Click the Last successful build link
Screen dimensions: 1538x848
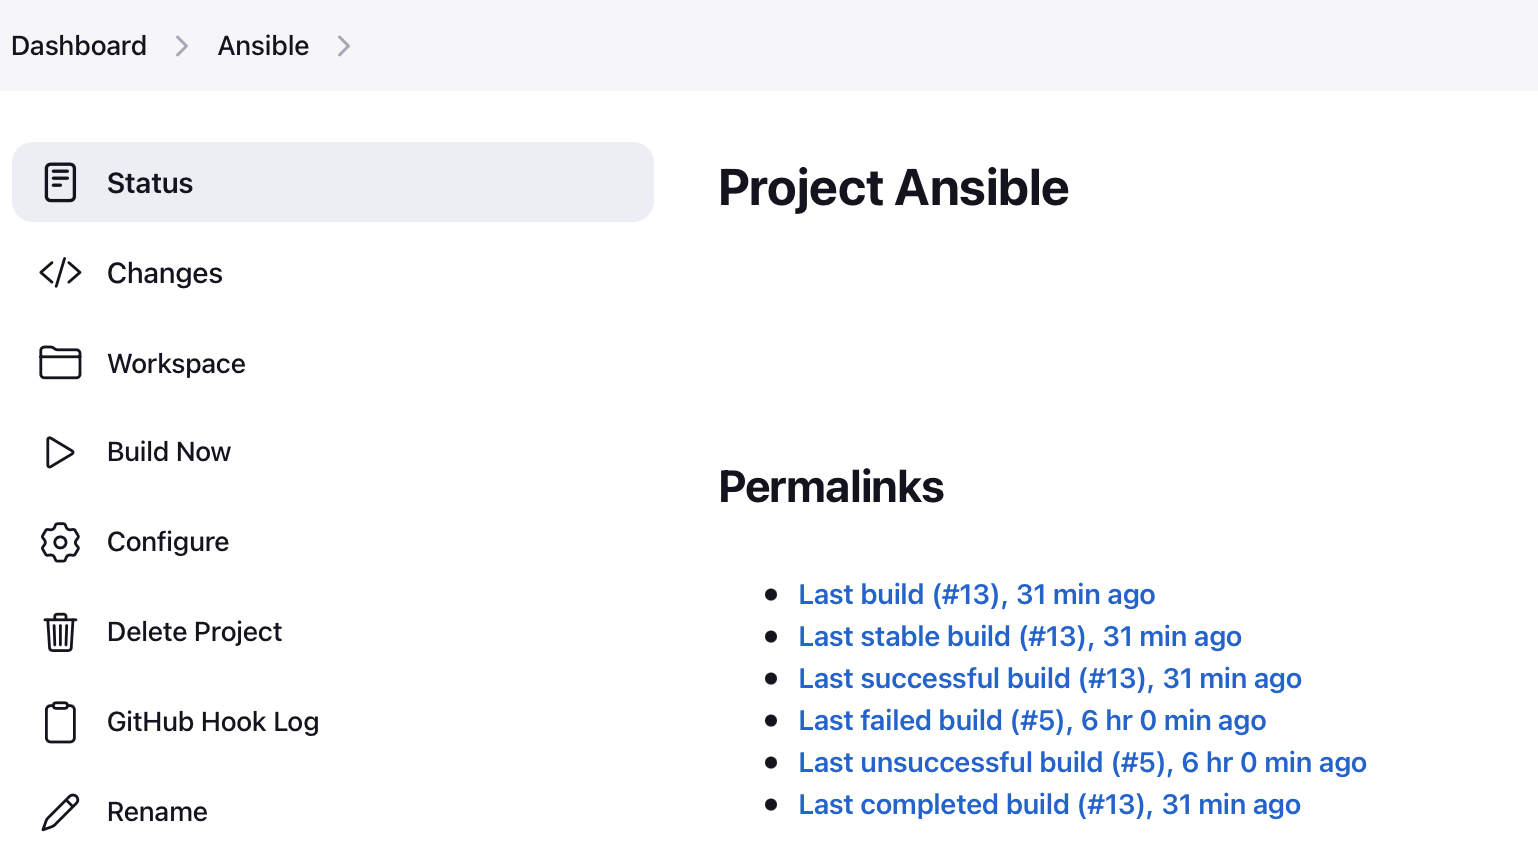(x=1049, y=678)
